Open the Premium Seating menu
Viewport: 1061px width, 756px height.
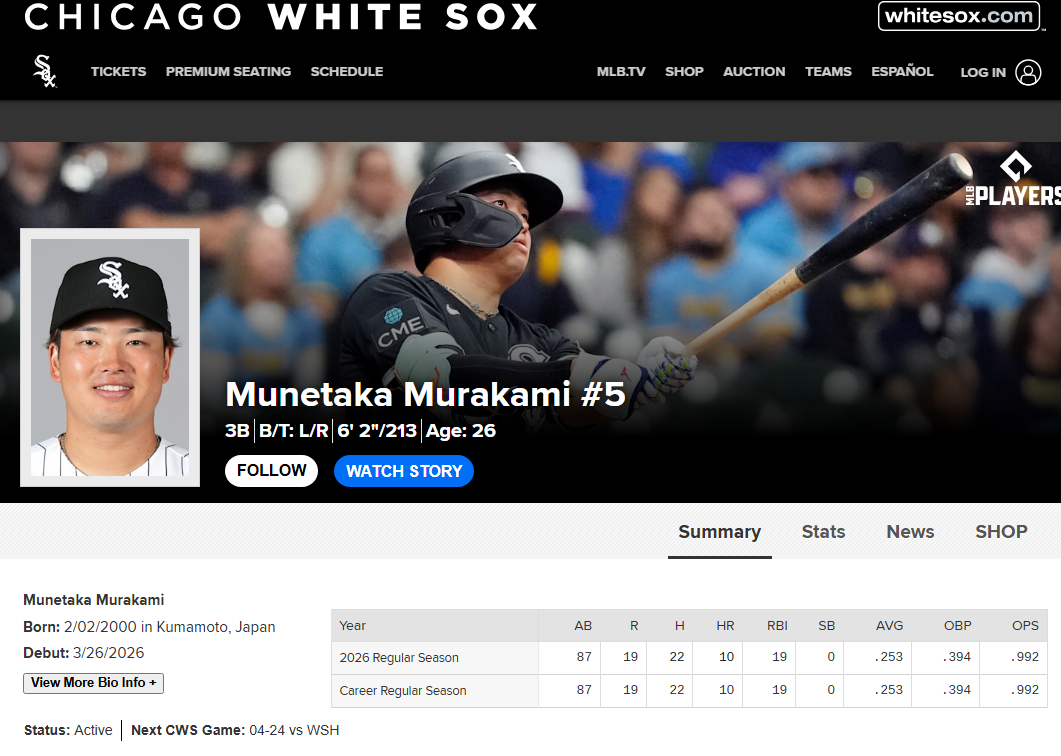tap(228, 72)
